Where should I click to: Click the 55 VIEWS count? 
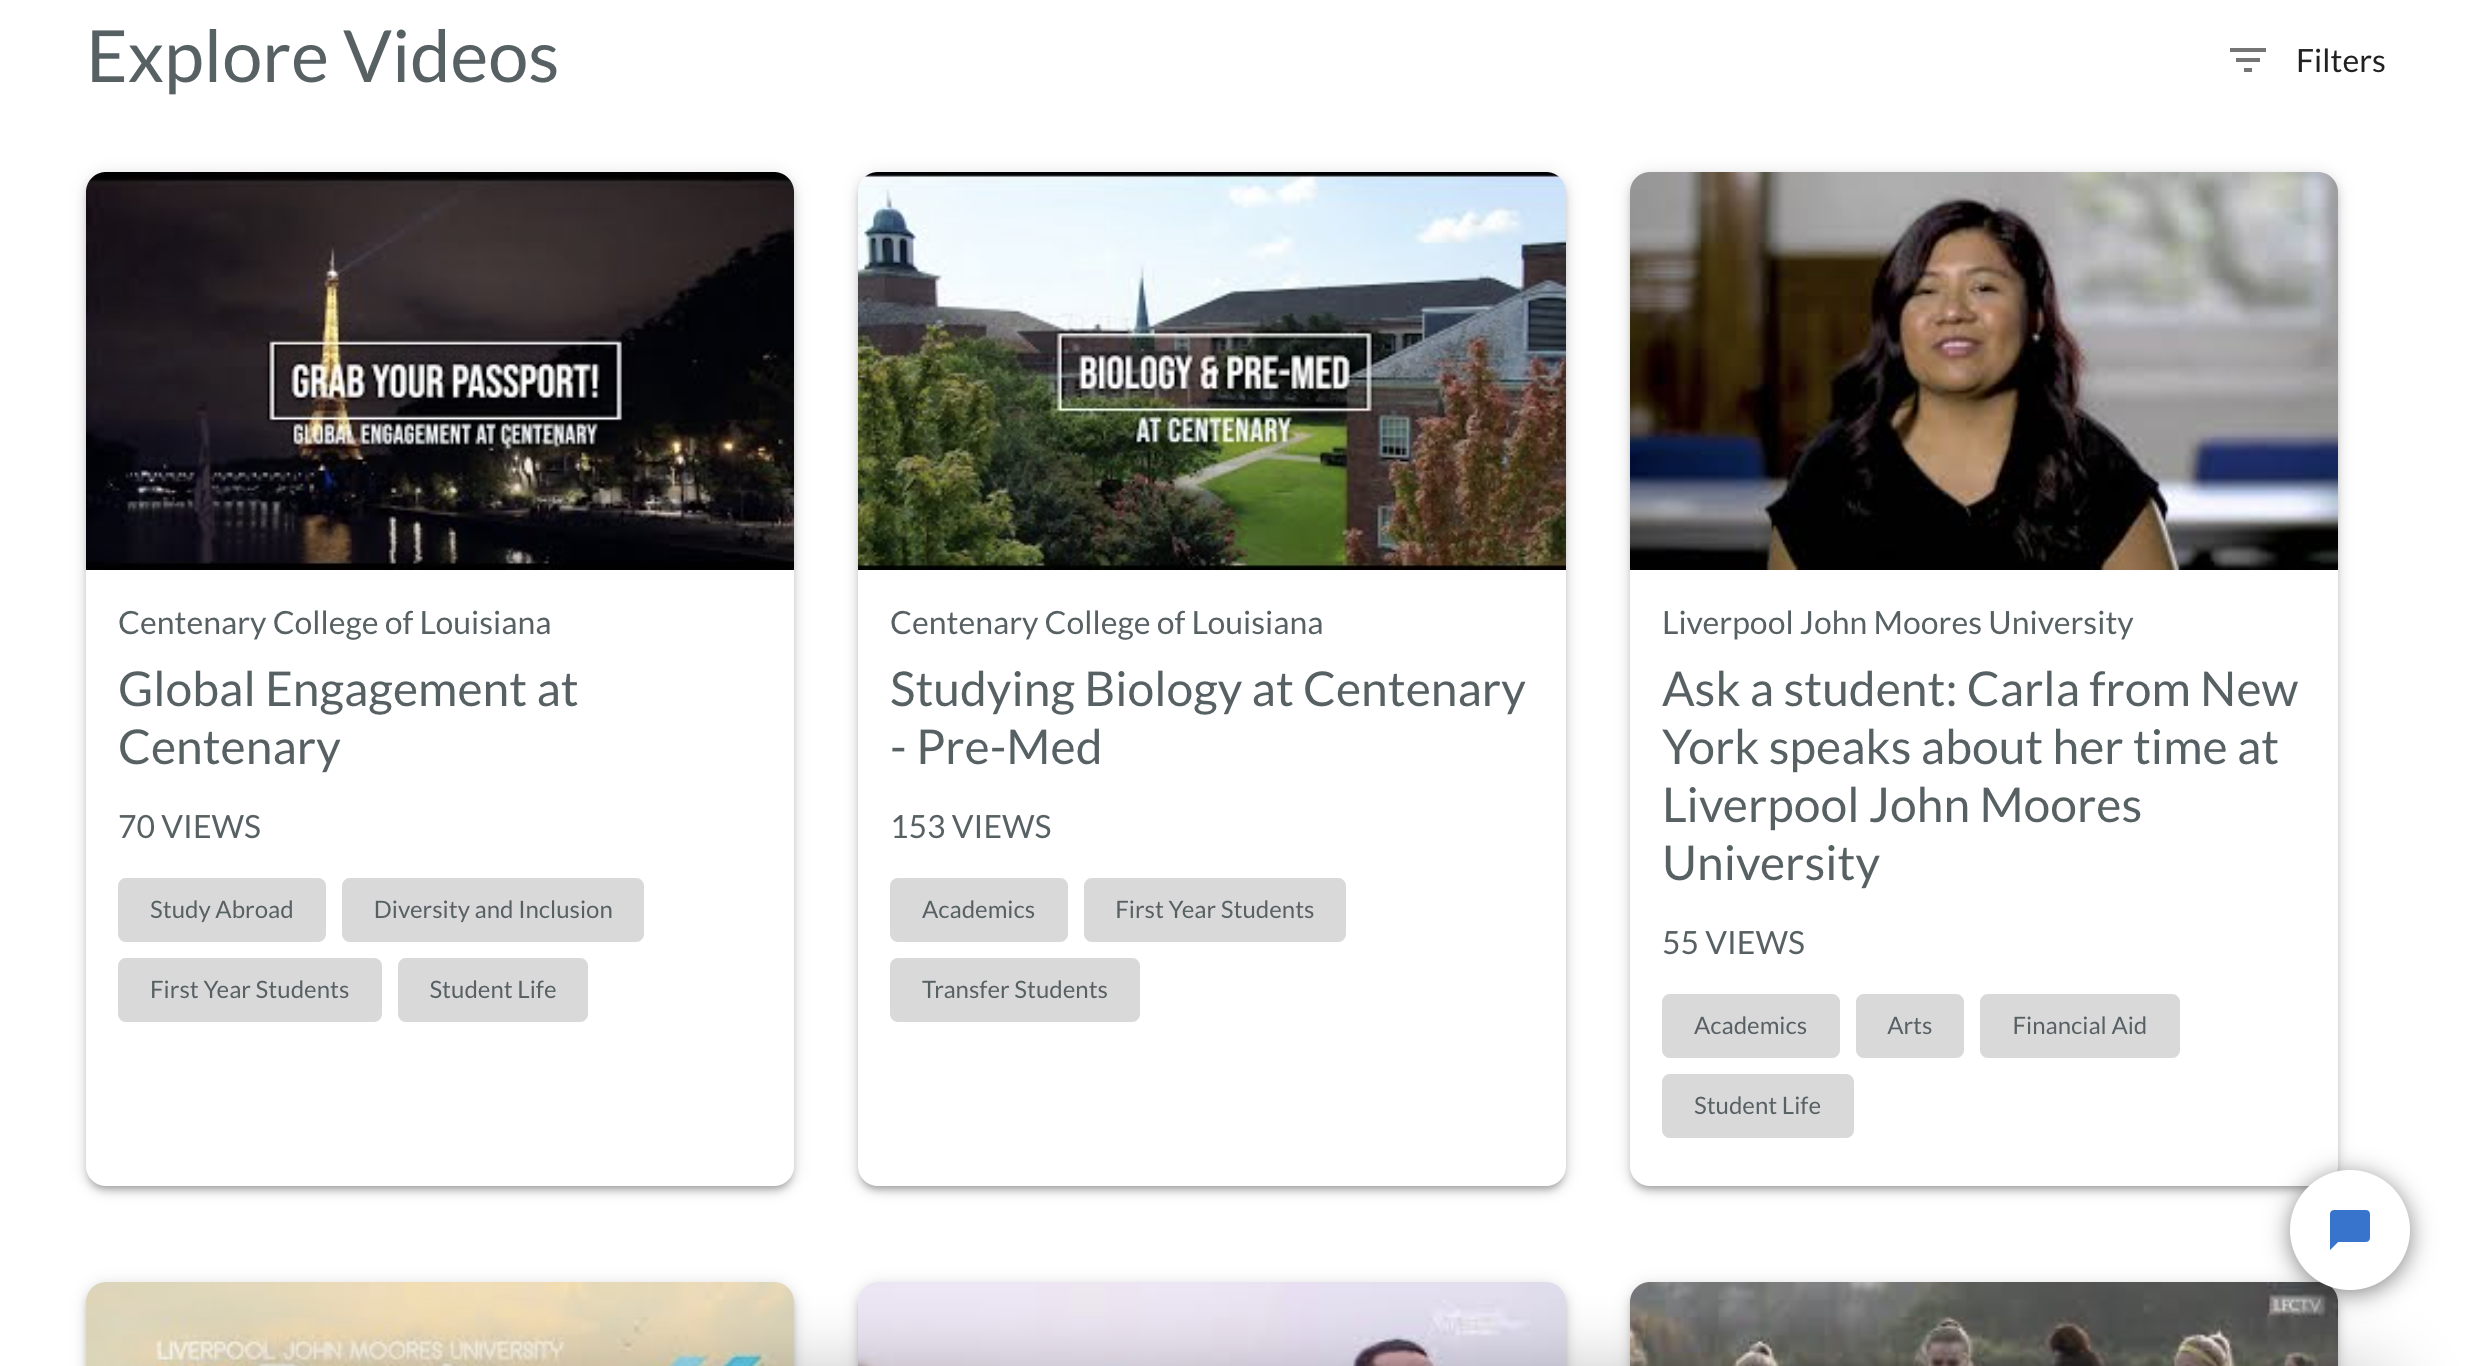pos(1733,943)
